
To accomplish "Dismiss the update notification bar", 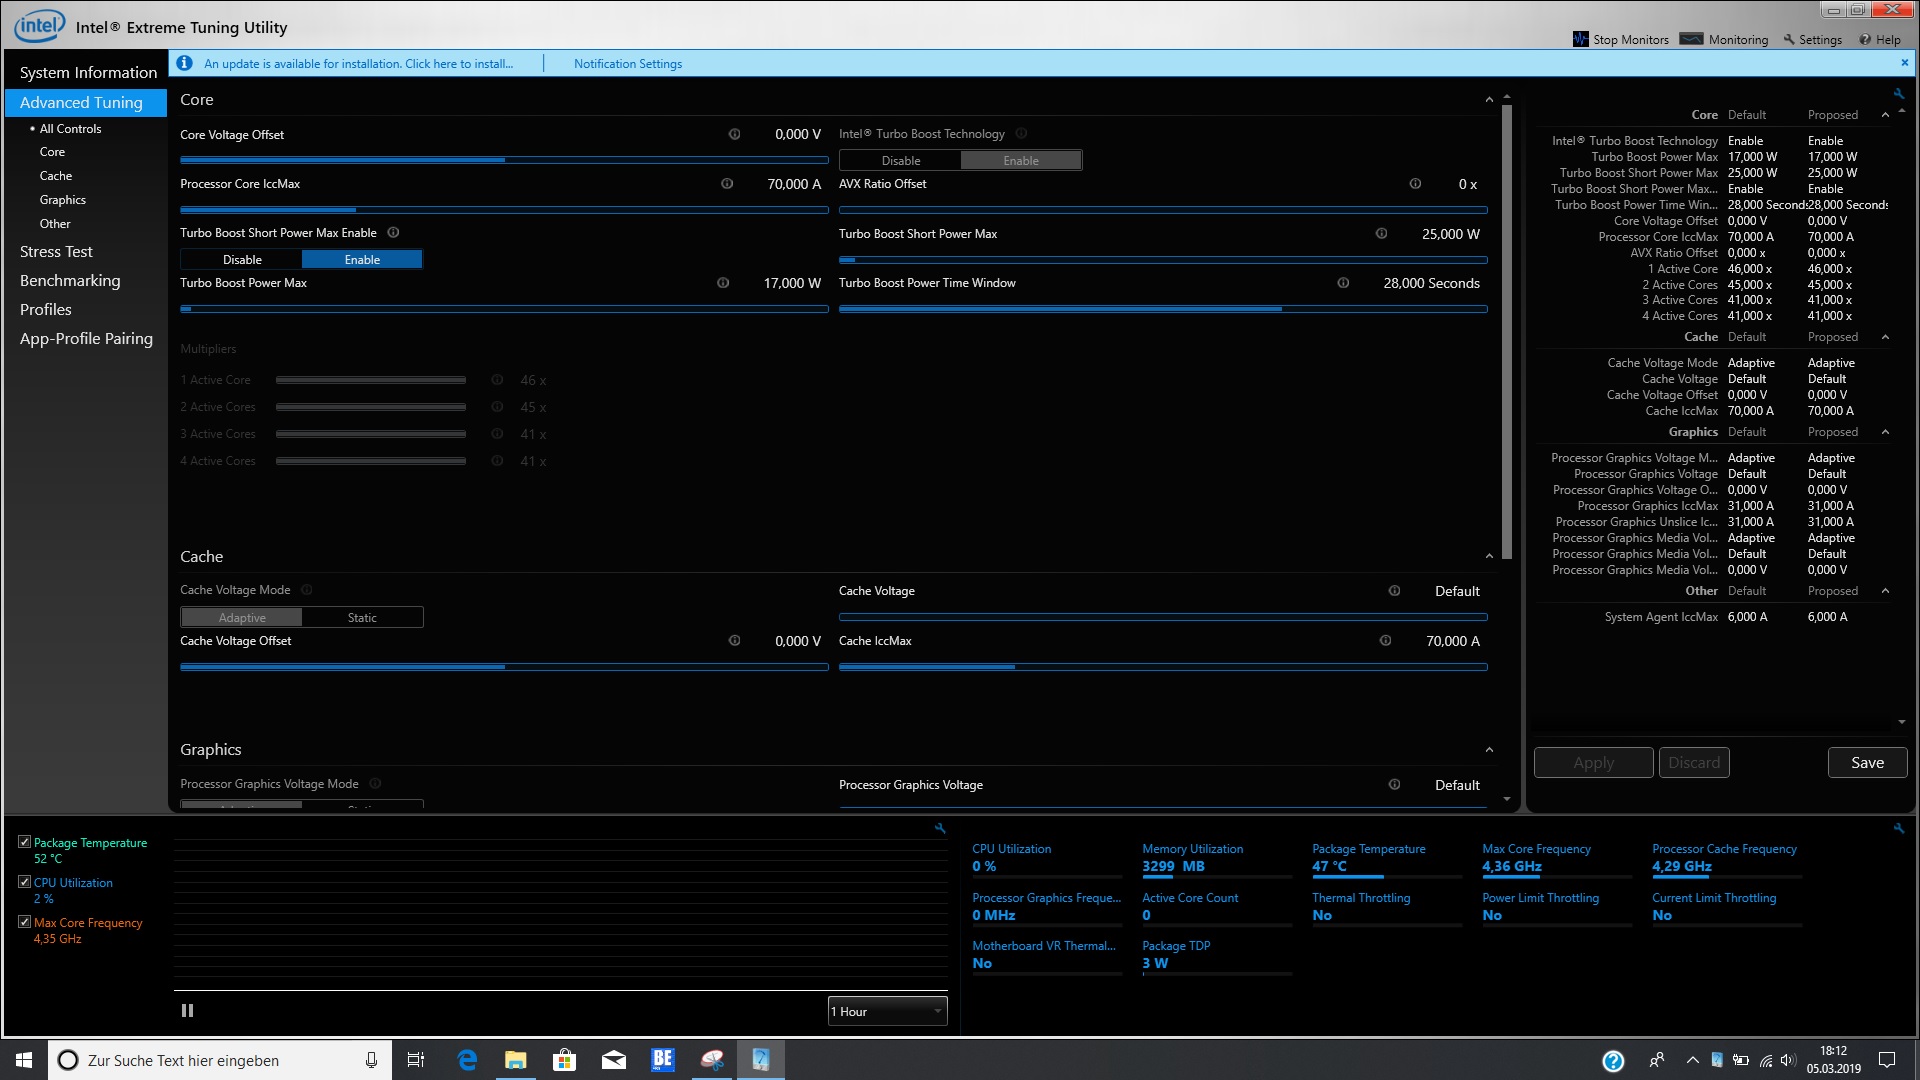I will [1904, 63].
